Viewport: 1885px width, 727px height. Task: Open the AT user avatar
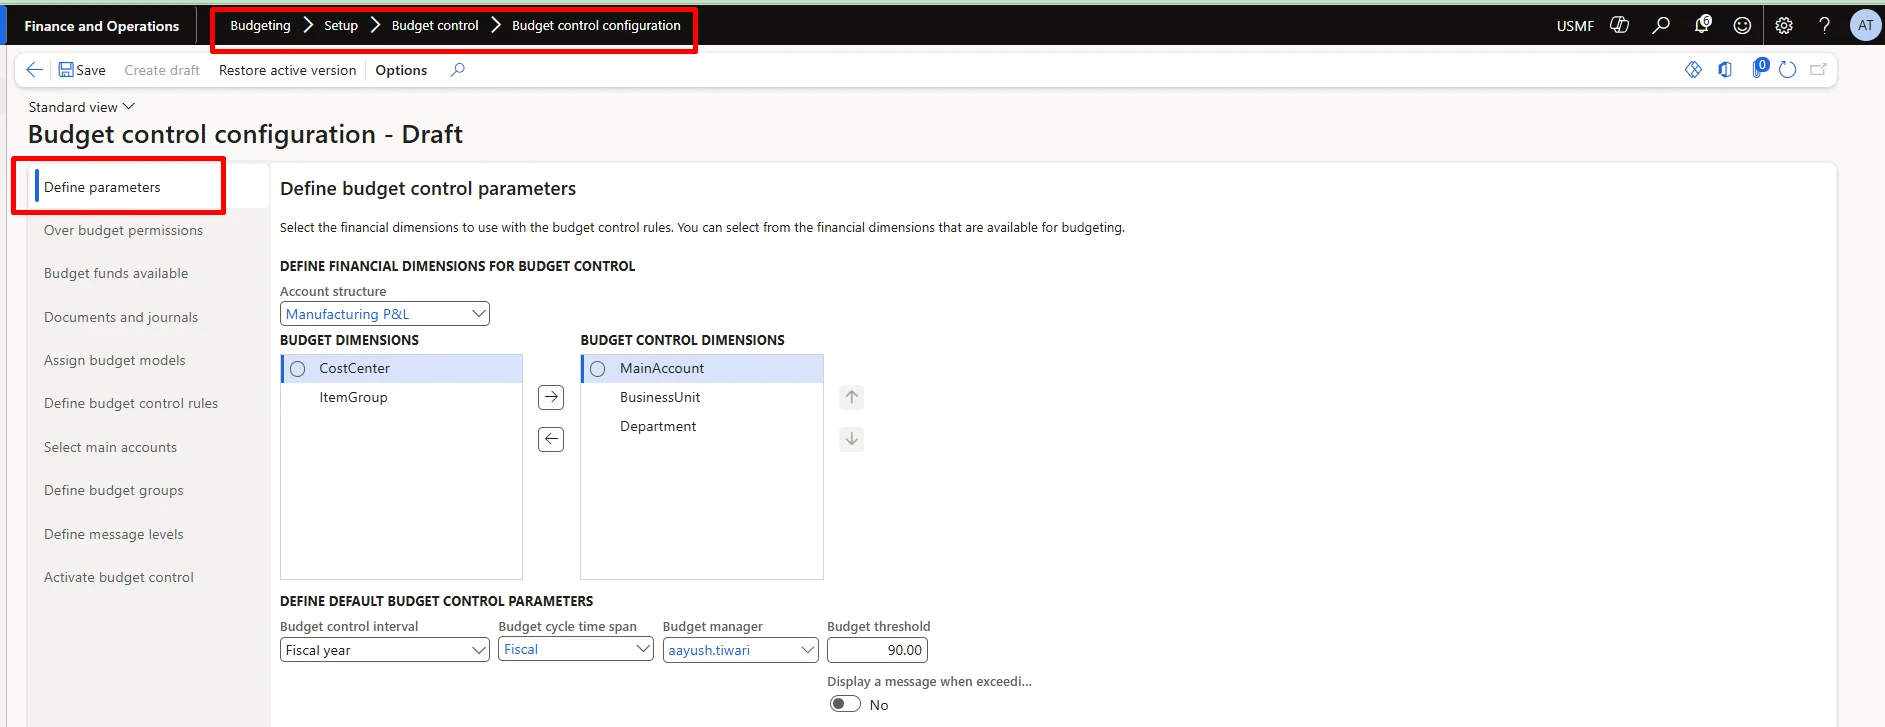[x=1865, y=25]
